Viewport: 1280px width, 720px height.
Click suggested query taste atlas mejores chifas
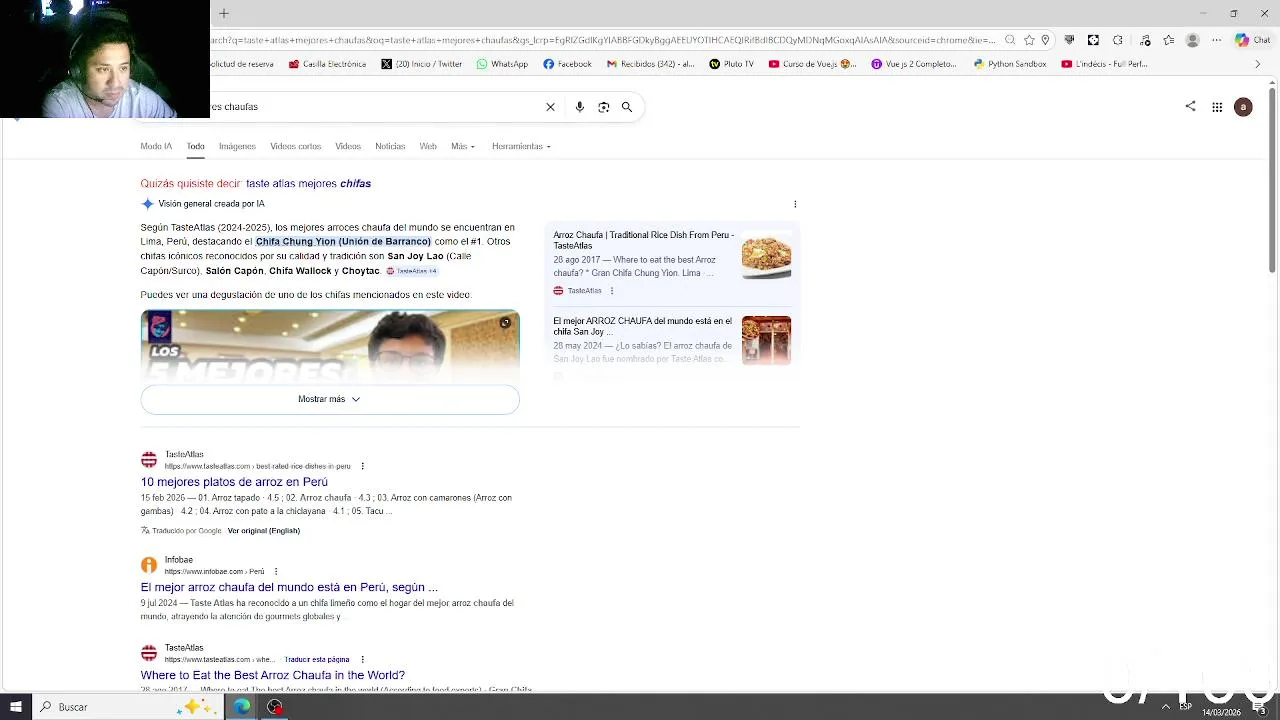(308, 184)
